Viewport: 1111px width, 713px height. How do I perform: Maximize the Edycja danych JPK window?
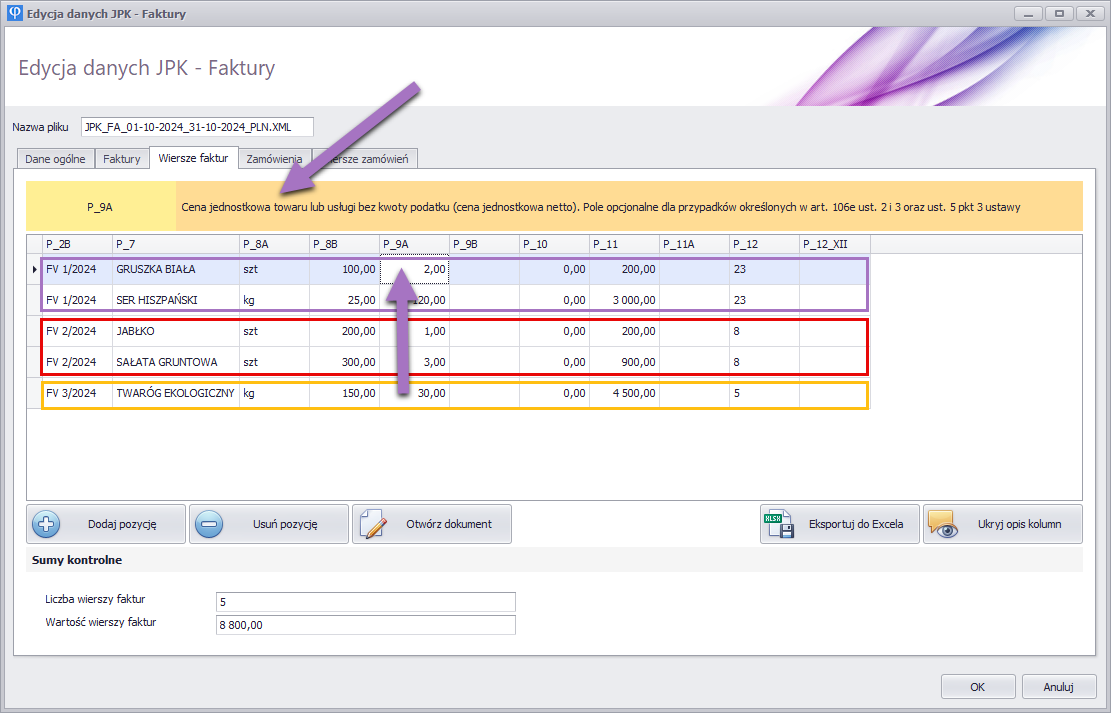1057,14
